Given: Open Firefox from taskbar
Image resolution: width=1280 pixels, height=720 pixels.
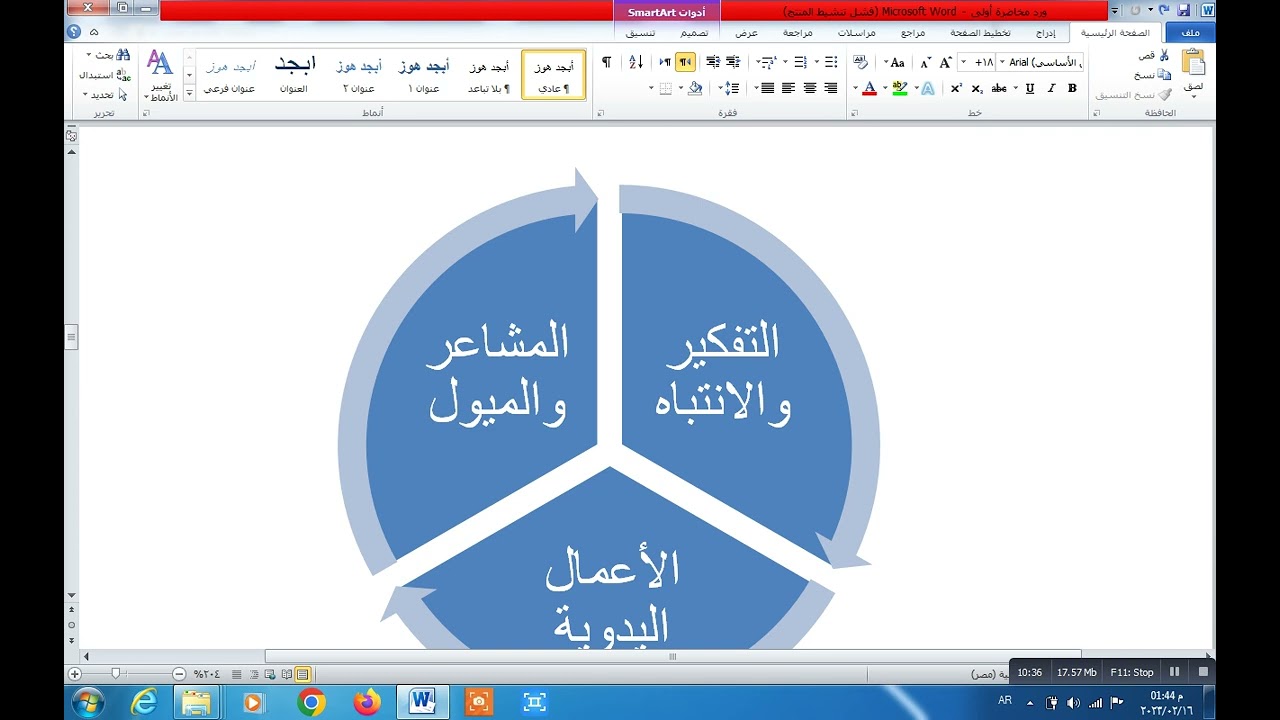Looking at the screenshot, I should pos(367,703).
